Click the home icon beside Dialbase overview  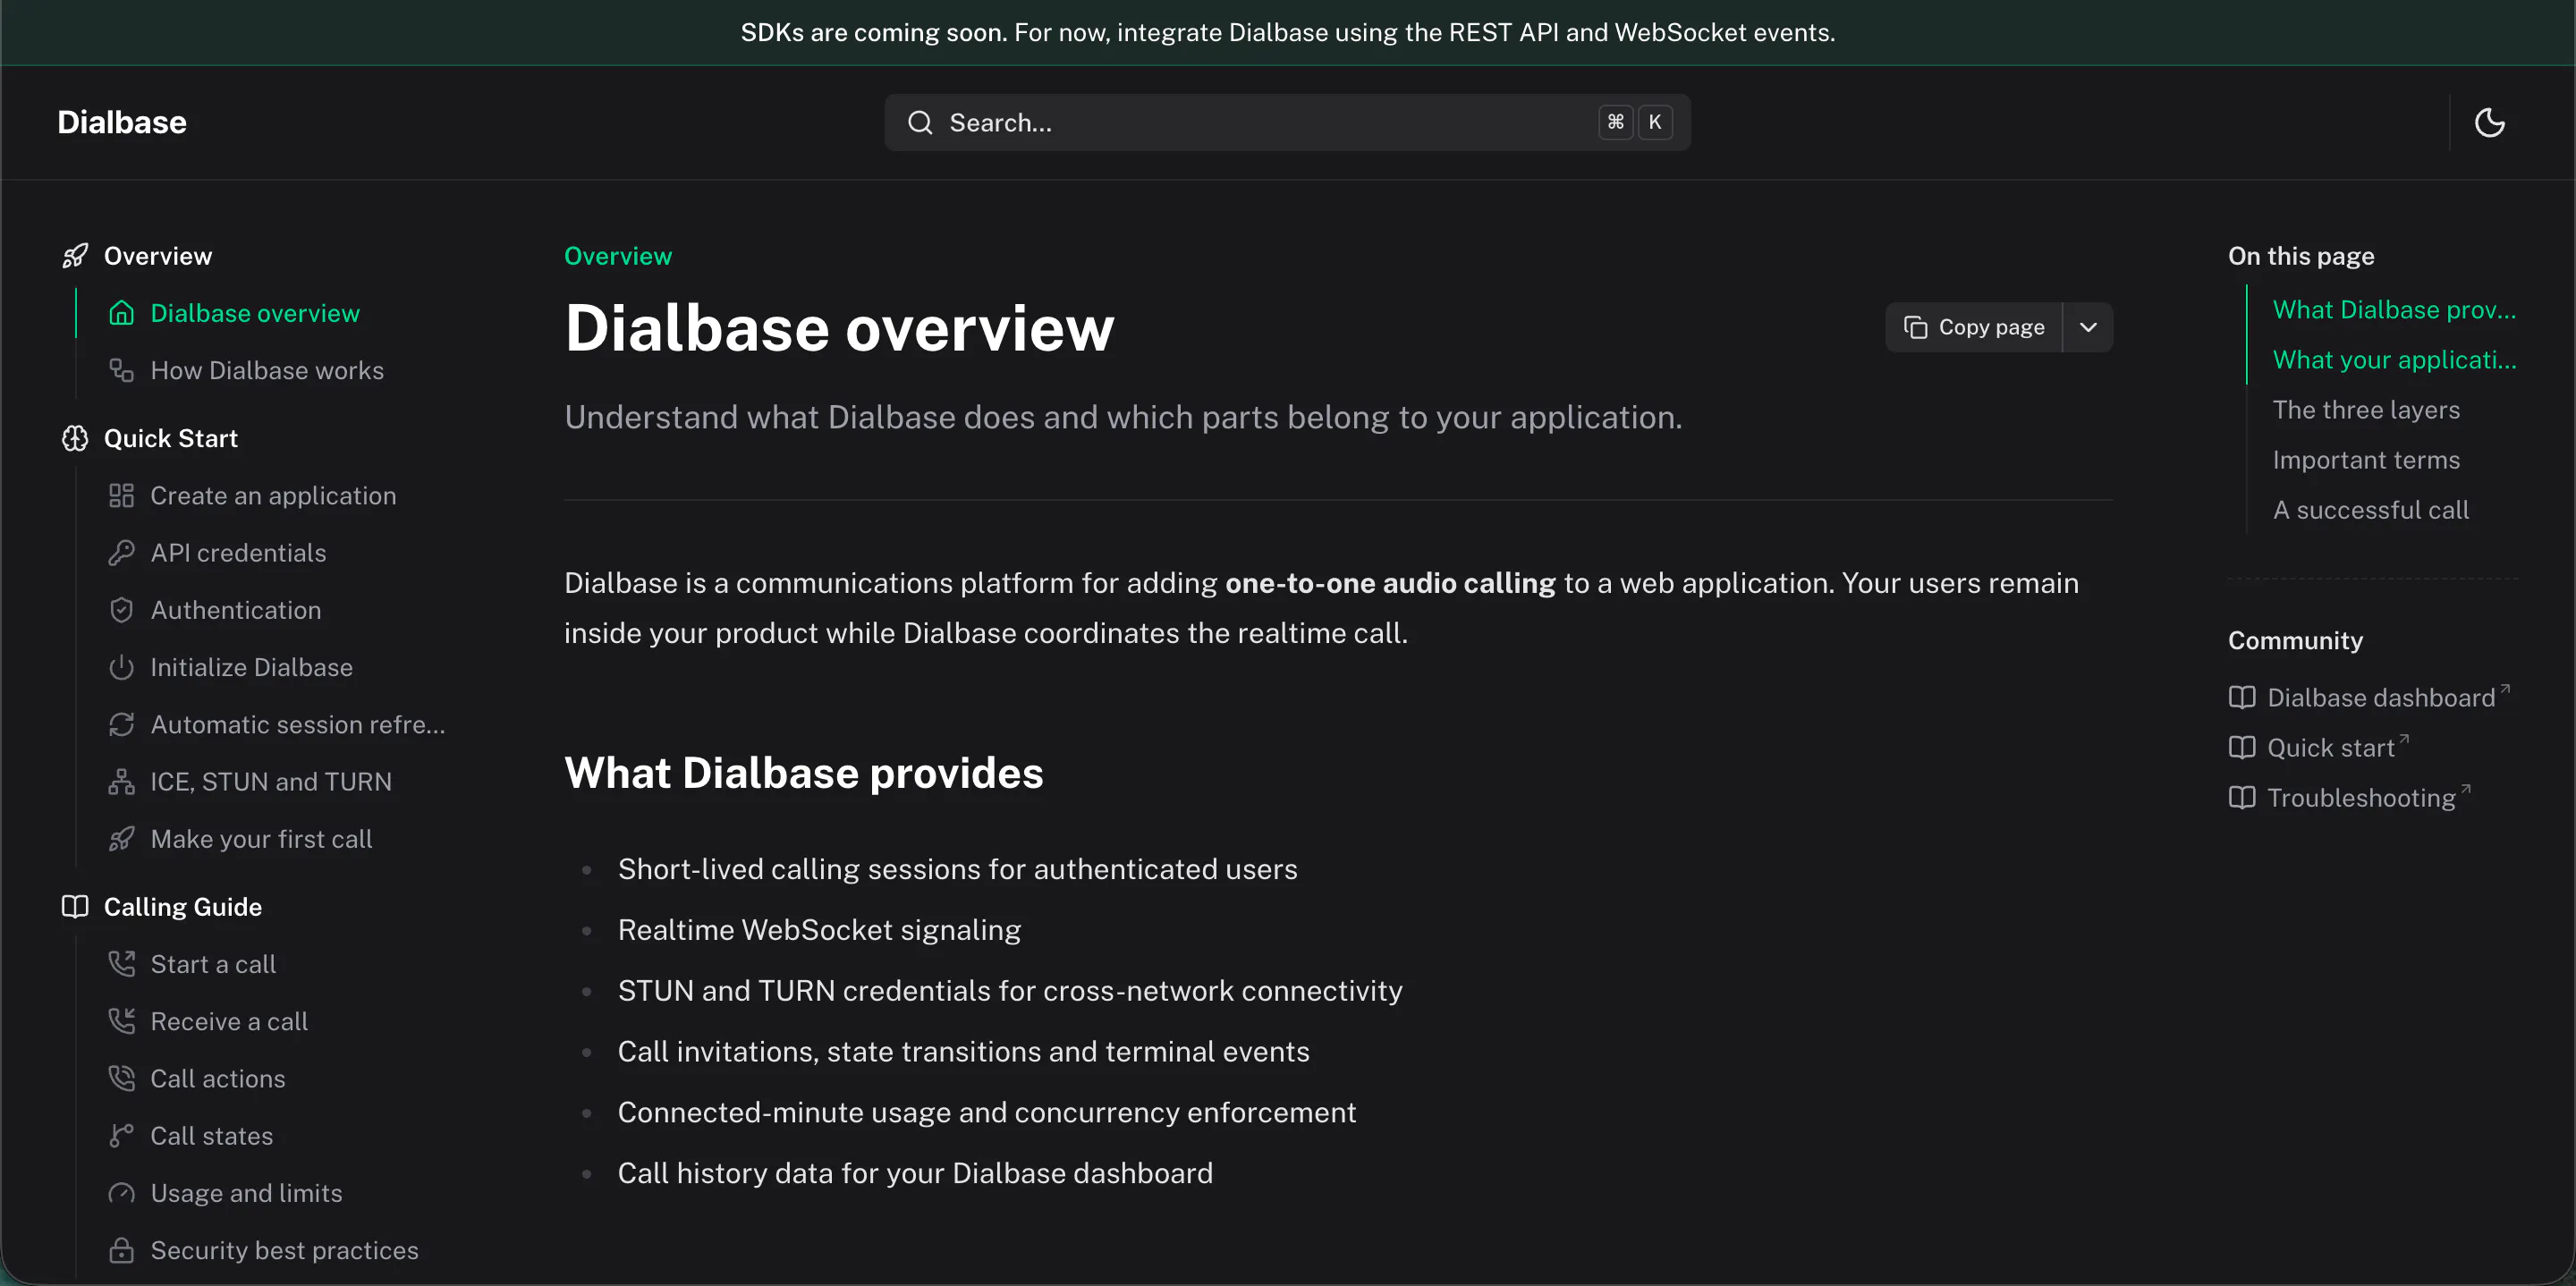point(121,313)
